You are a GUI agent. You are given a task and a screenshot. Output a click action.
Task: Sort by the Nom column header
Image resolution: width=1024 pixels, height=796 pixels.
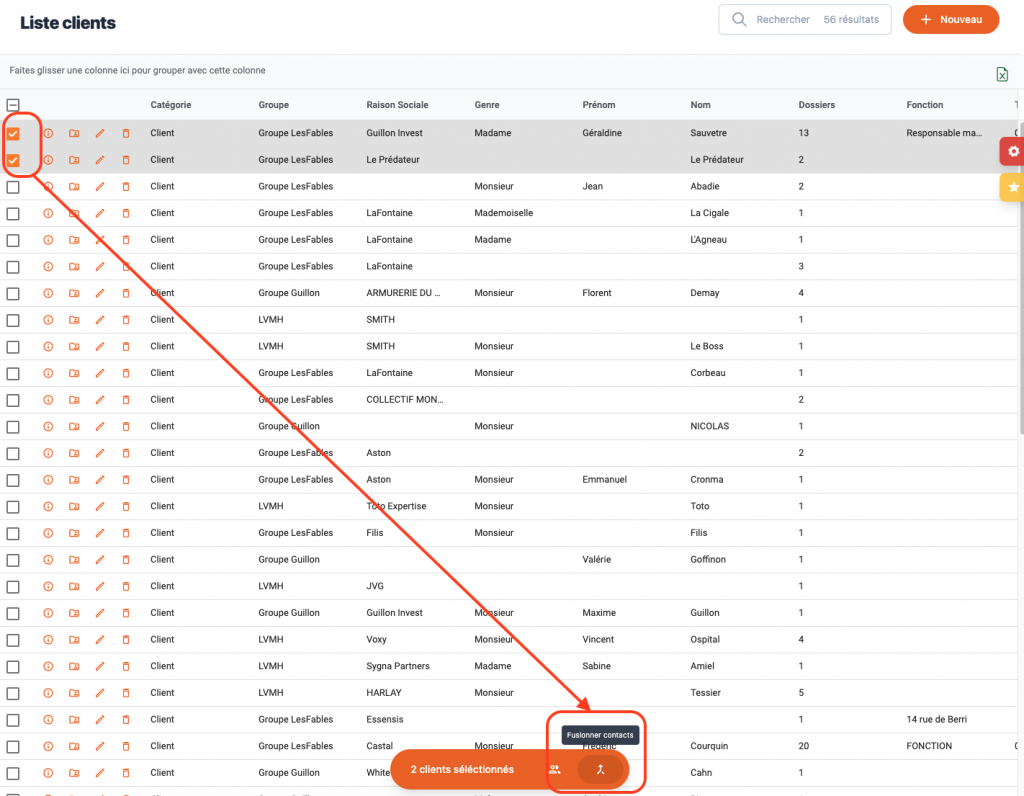point(699,105)
